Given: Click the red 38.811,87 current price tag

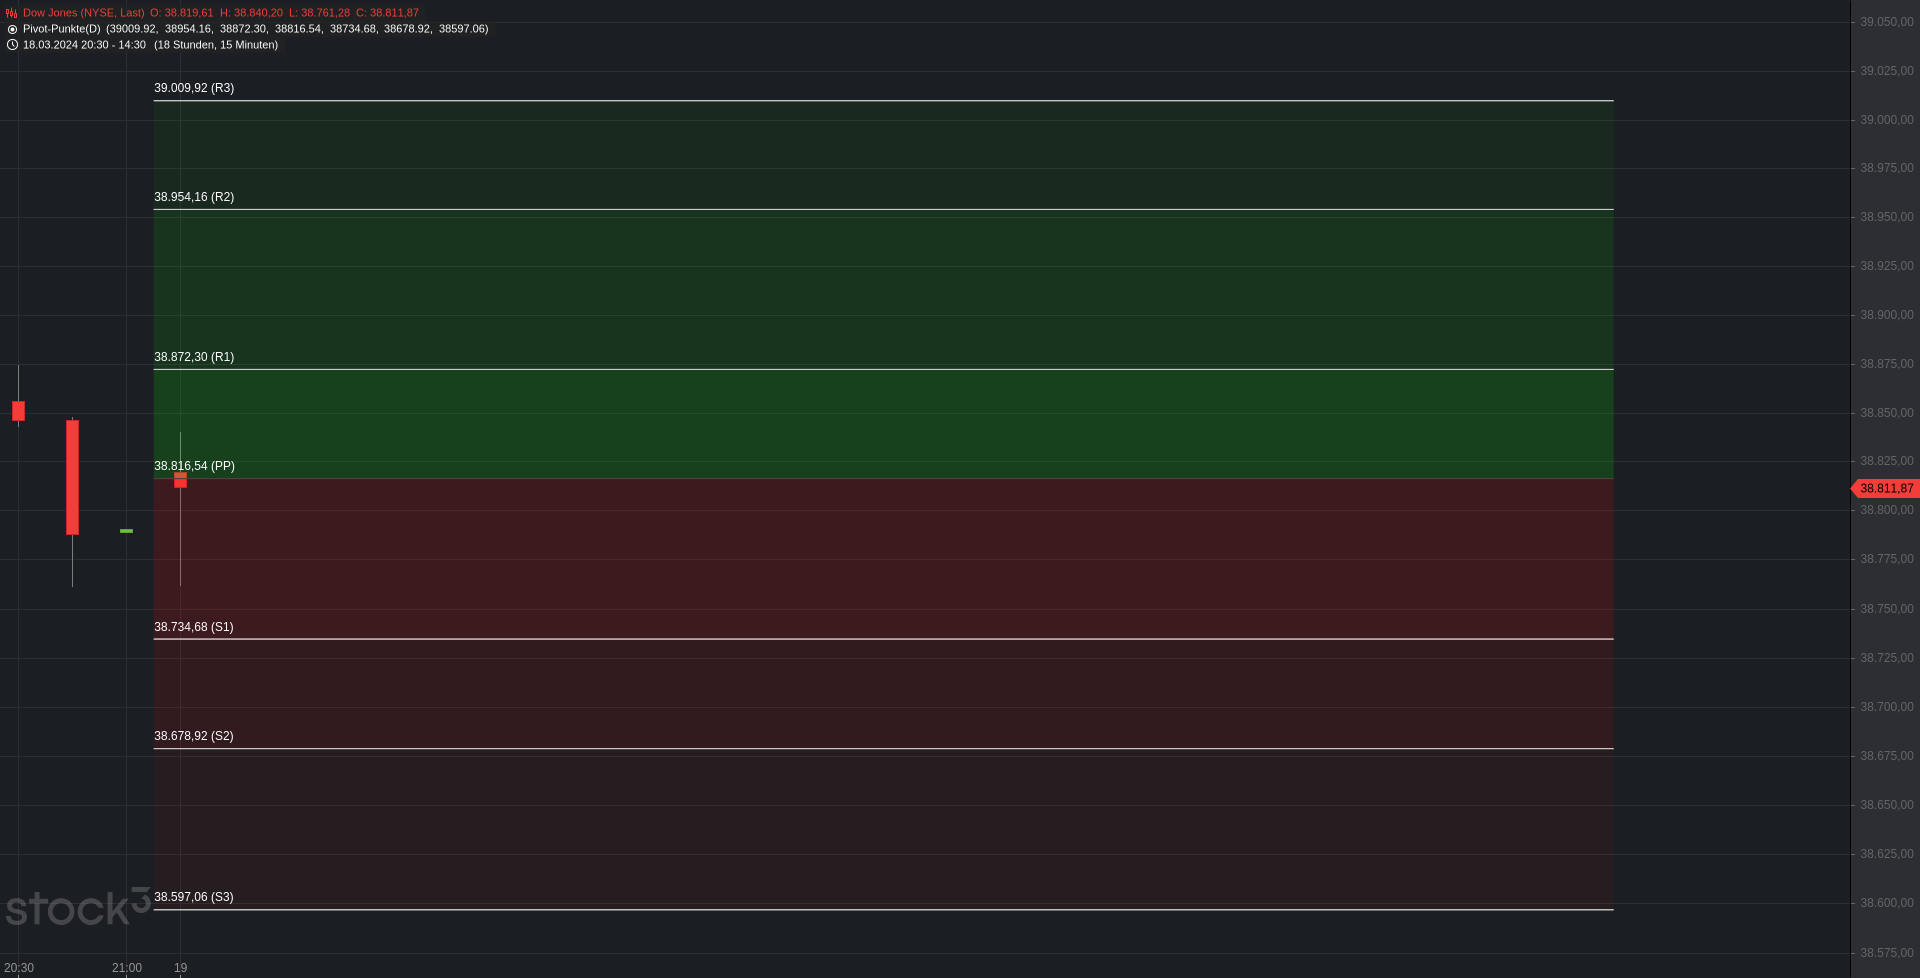Looking at the screenshot, I should (1886, 488).
